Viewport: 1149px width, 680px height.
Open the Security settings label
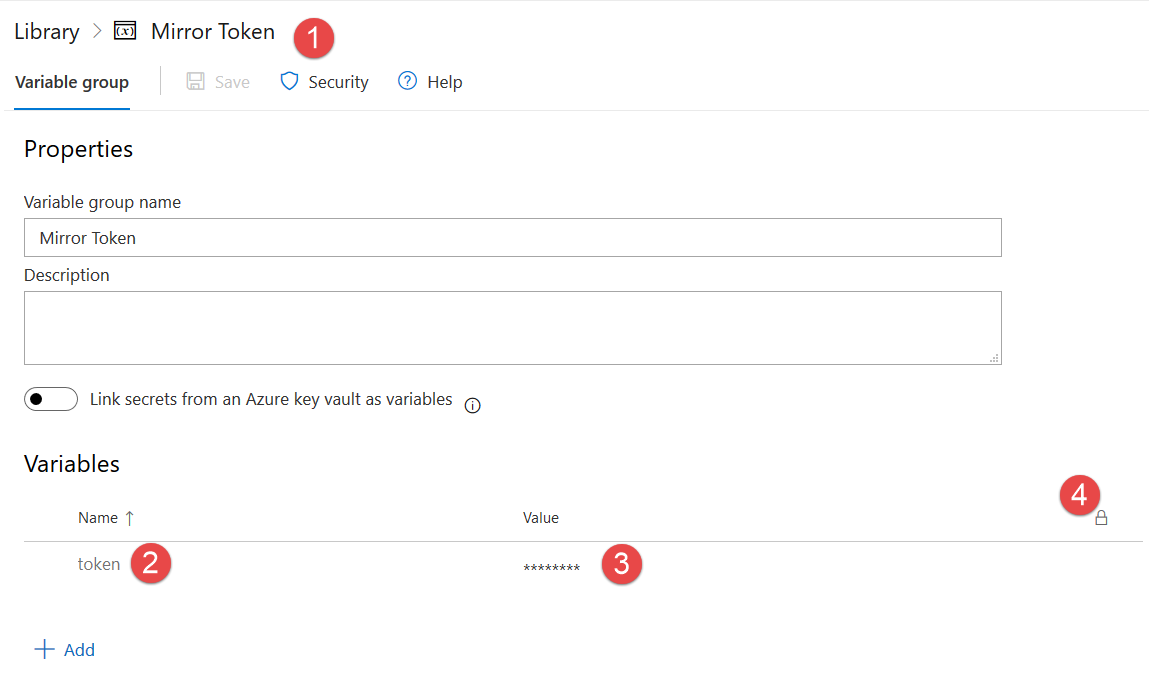pos(338,82)
